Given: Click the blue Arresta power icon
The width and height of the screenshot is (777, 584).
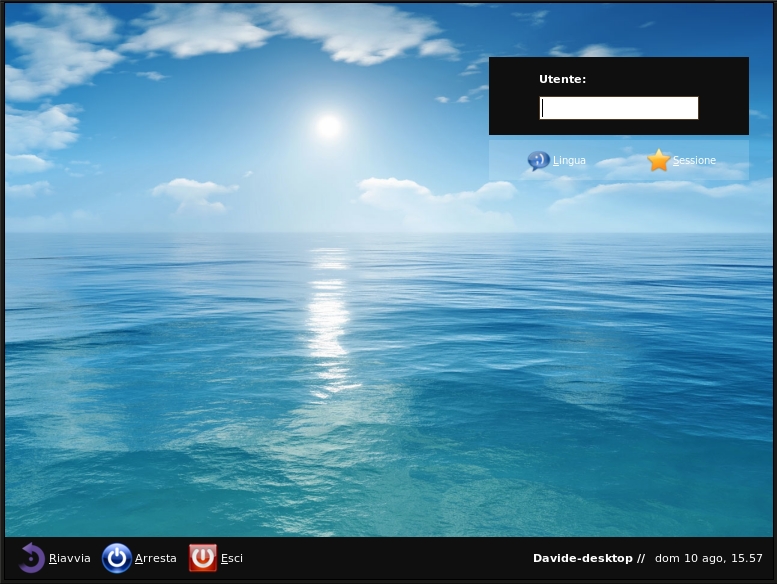Looking at the screenshot, I should [116, 558].
